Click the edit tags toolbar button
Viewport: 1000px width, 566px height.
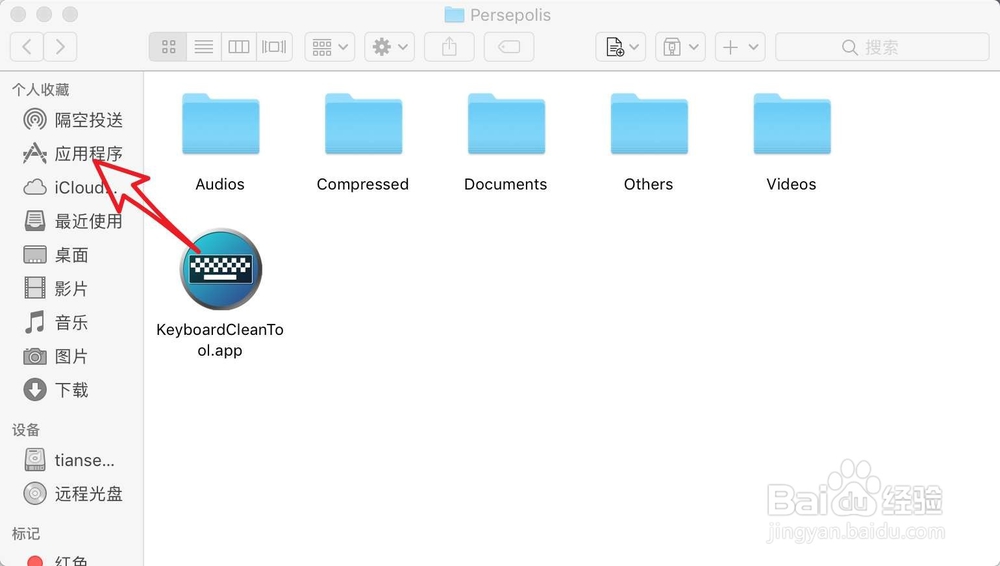click(509, 47)
